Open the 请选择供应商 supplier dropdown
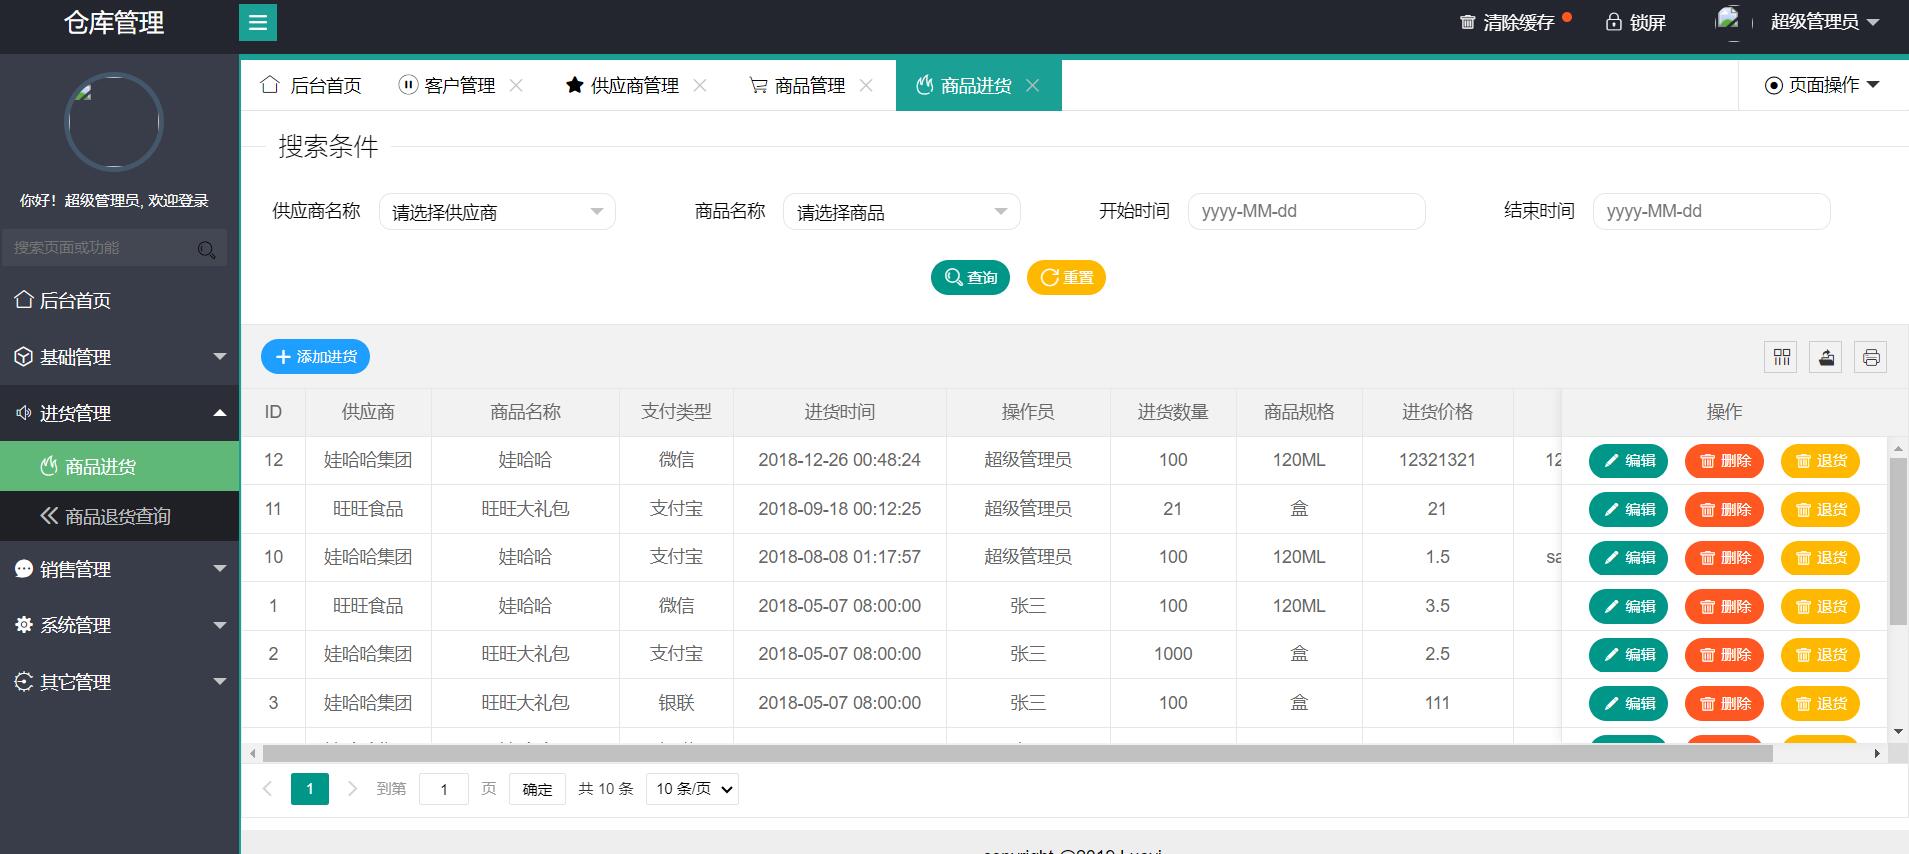 pos(497,211)
